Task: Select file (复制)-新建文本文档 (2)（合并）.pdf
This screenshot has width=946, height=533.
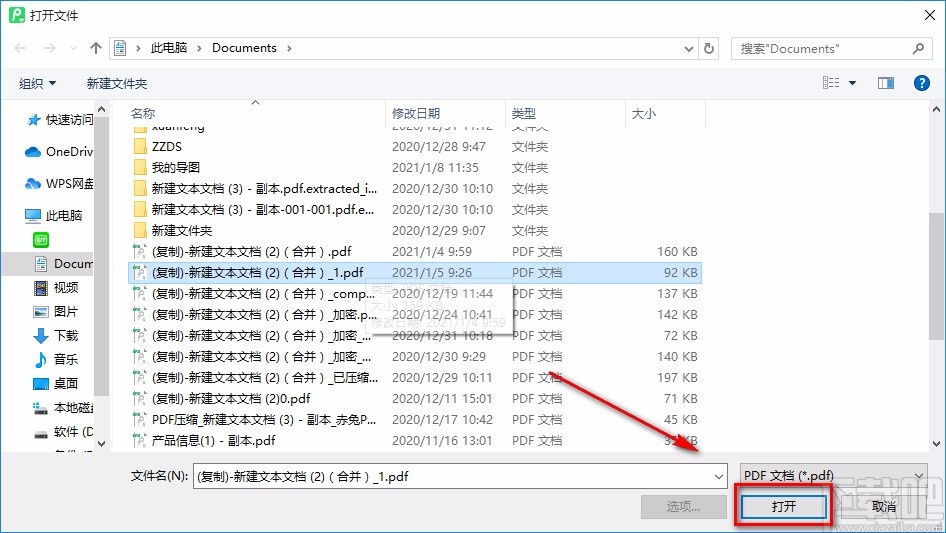Action: pos(415,252)
